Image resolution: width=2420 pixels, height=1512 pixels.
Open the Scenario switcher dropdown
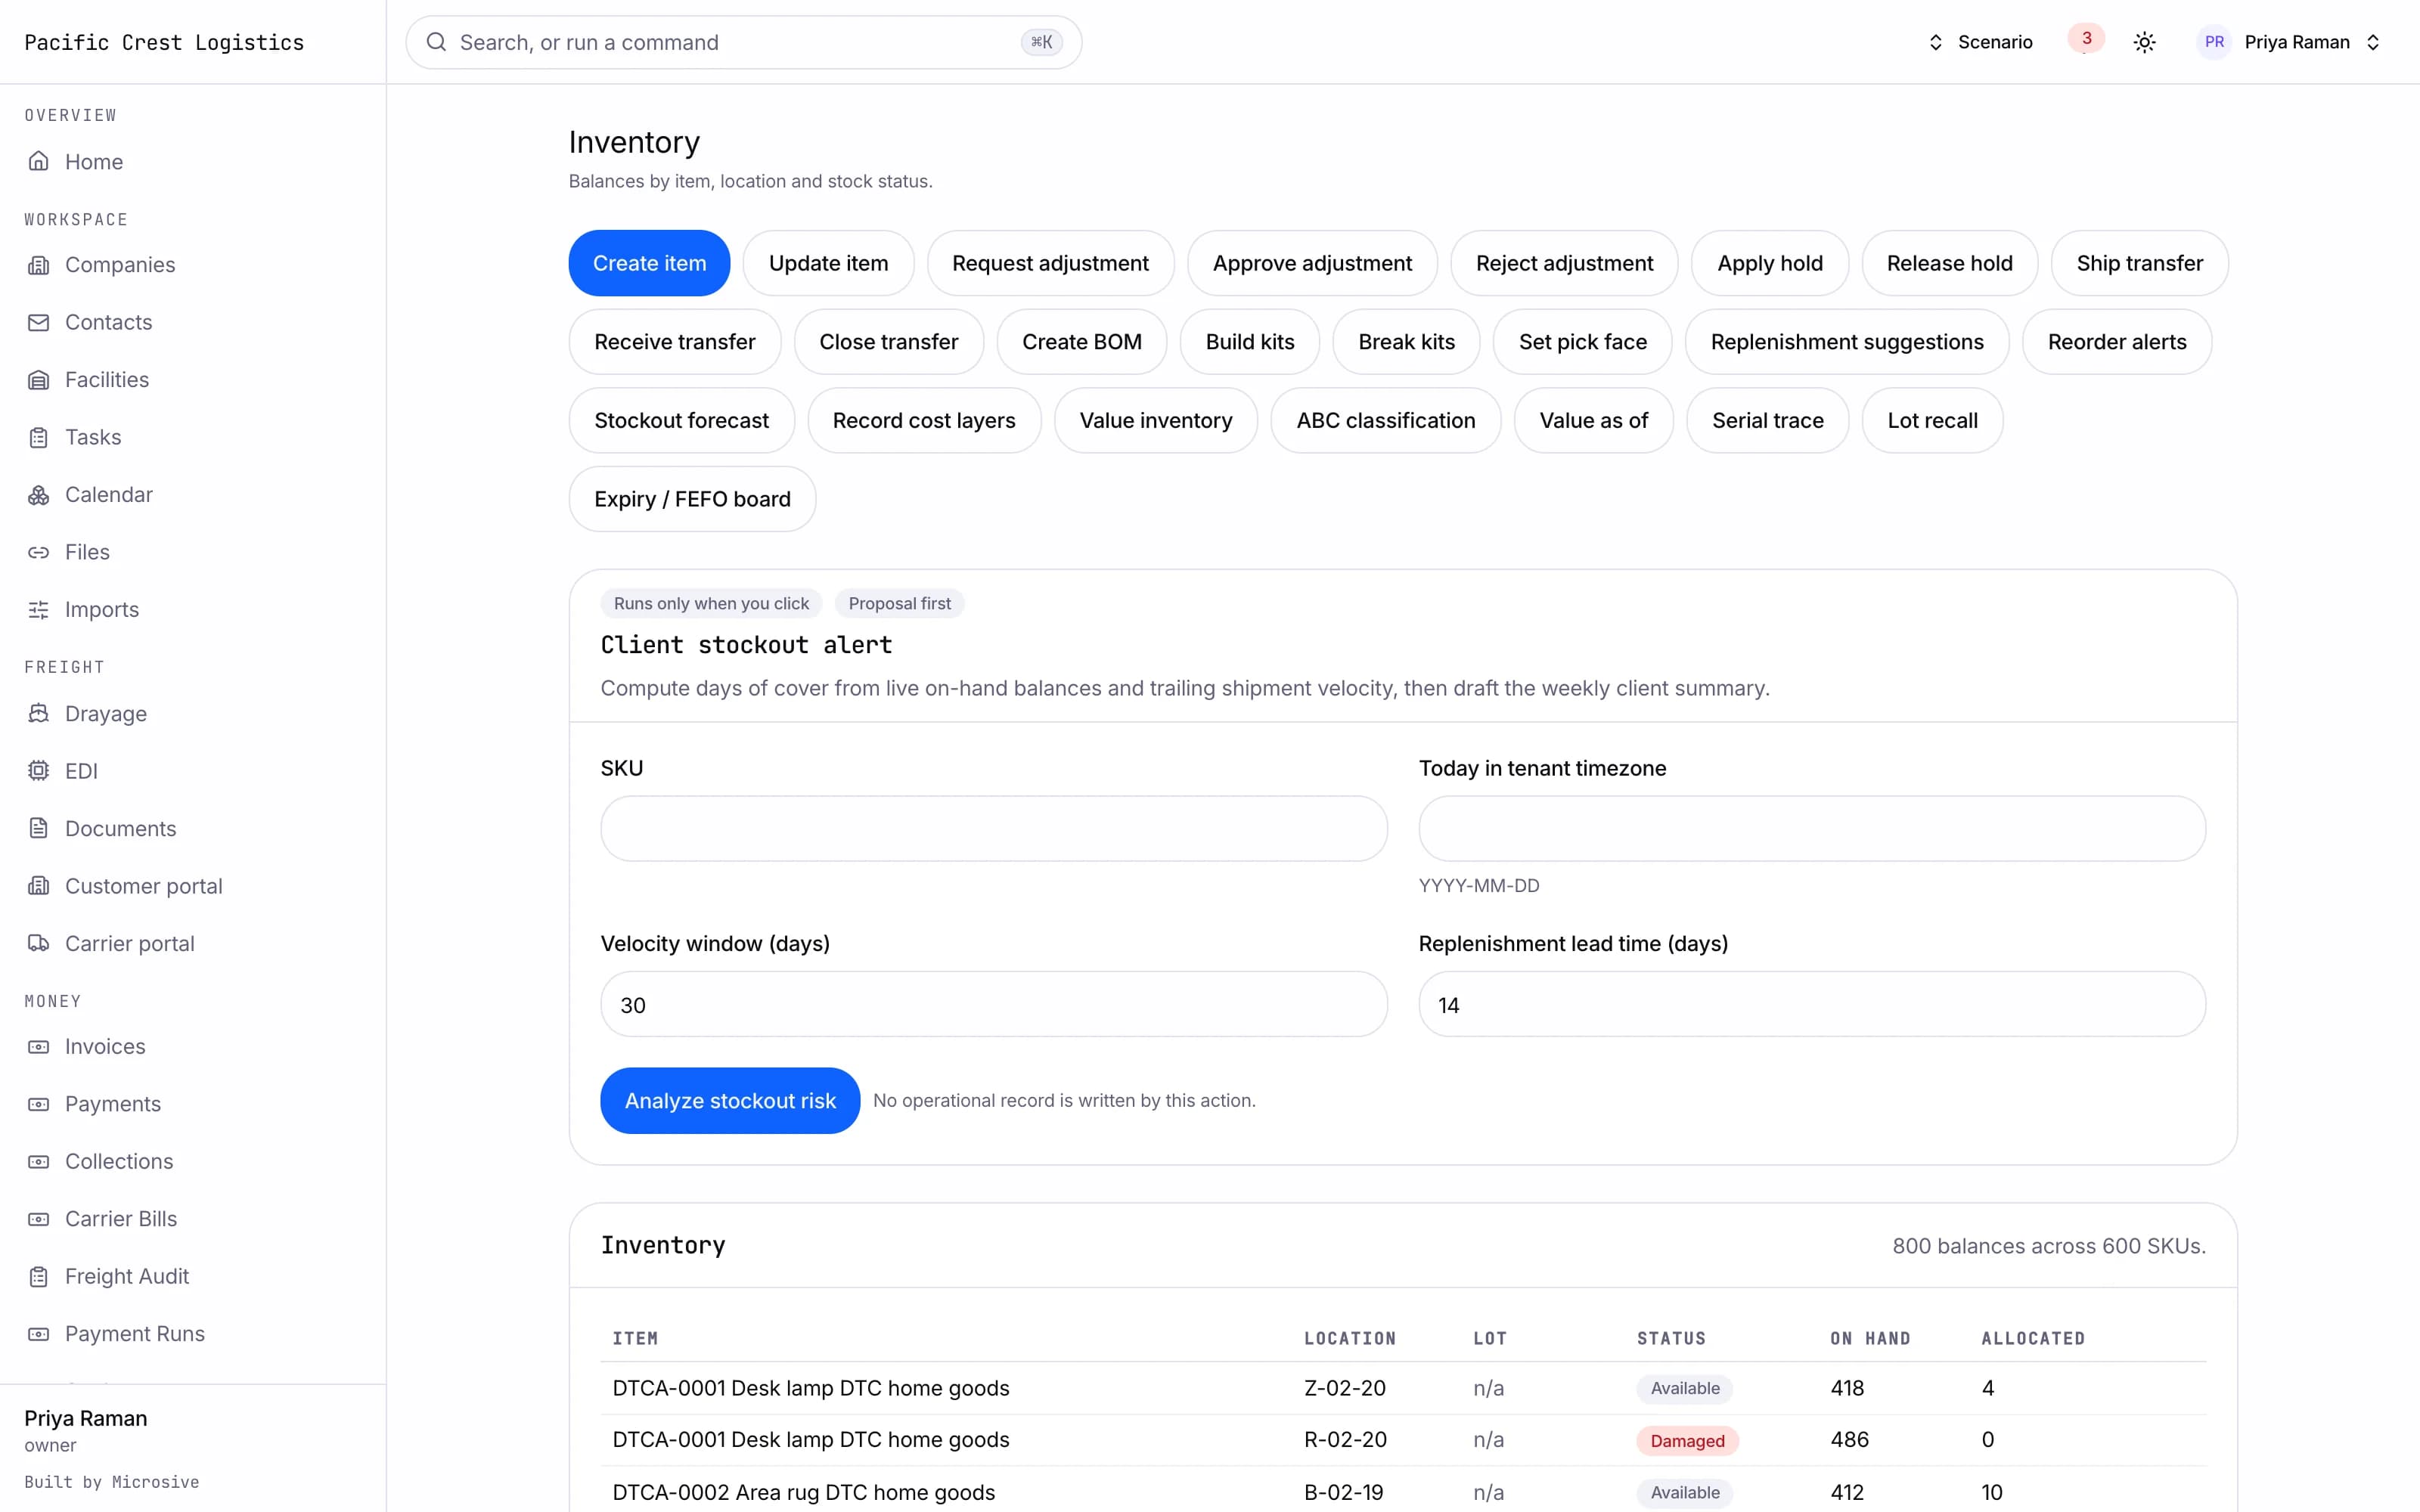point(1980,42)
